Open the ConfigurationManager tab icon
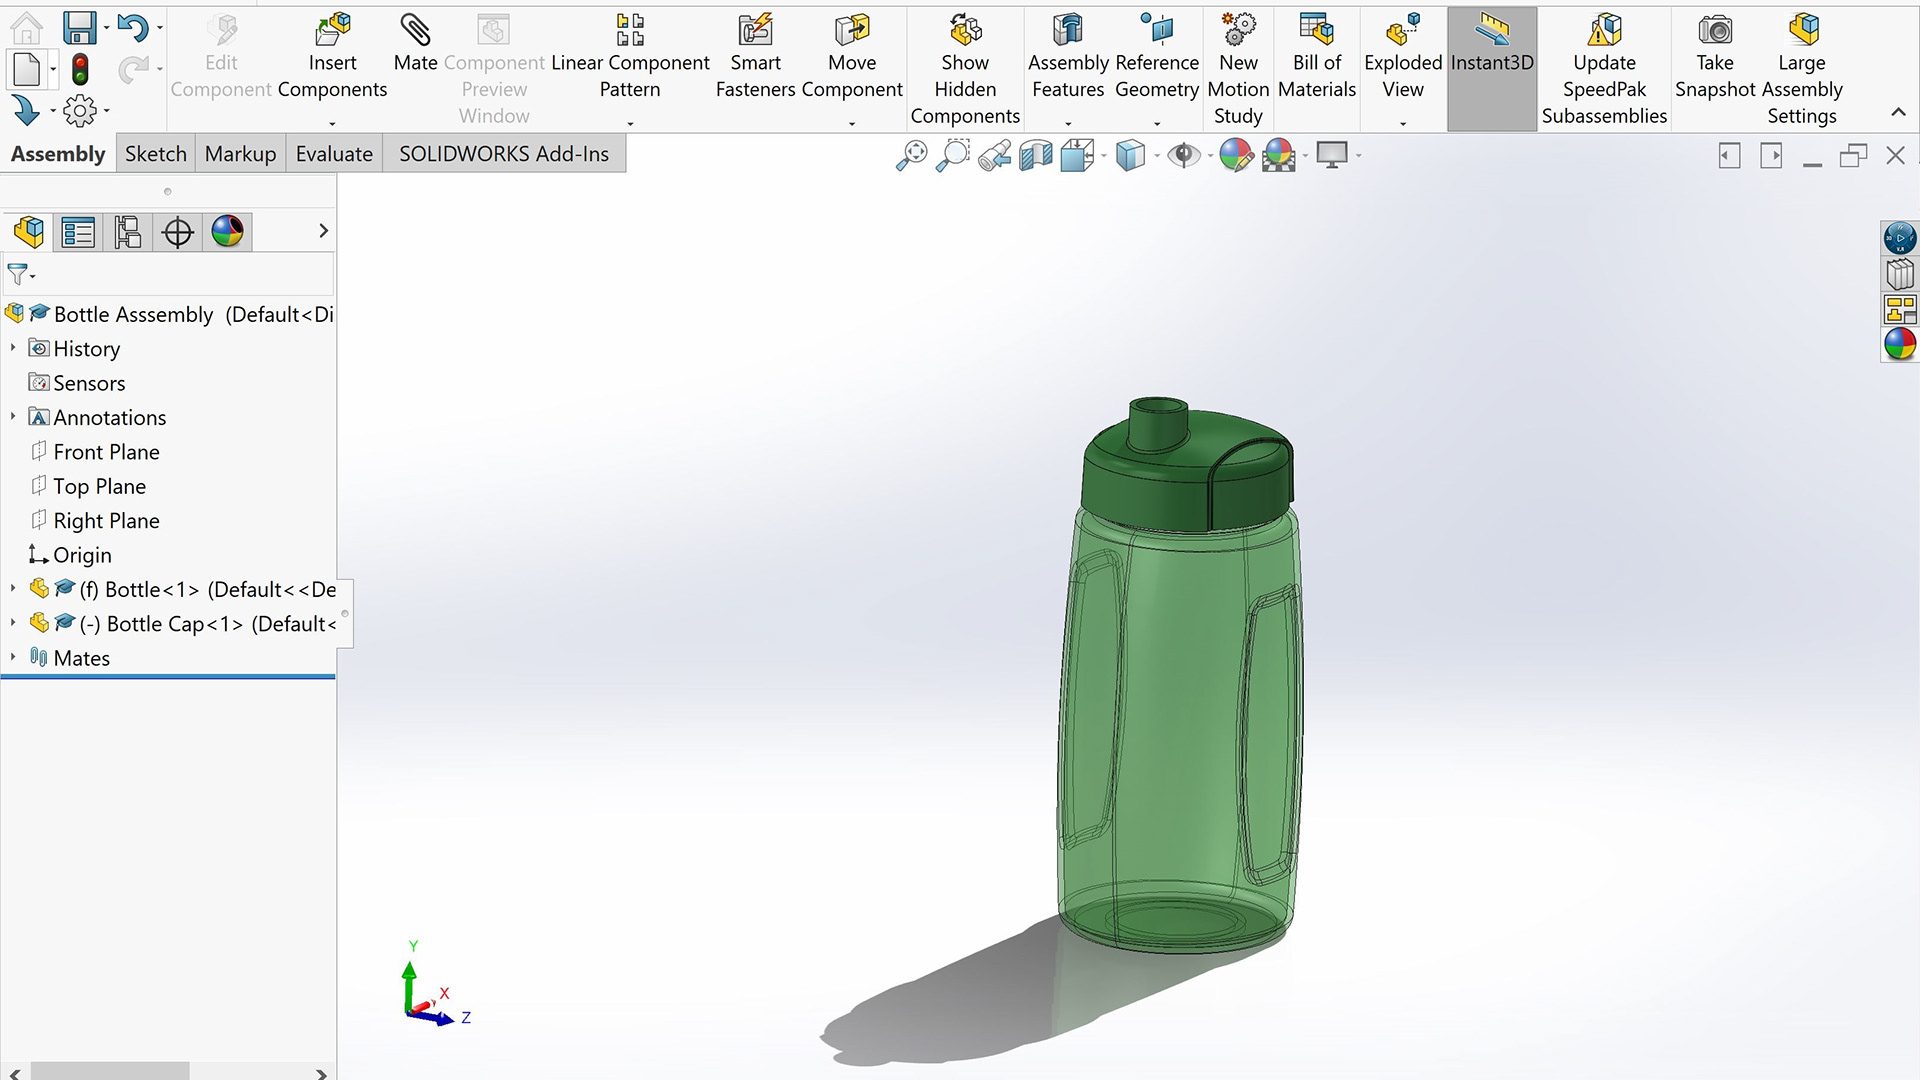The image size is (1920, 1080). [x=127, y=232]
